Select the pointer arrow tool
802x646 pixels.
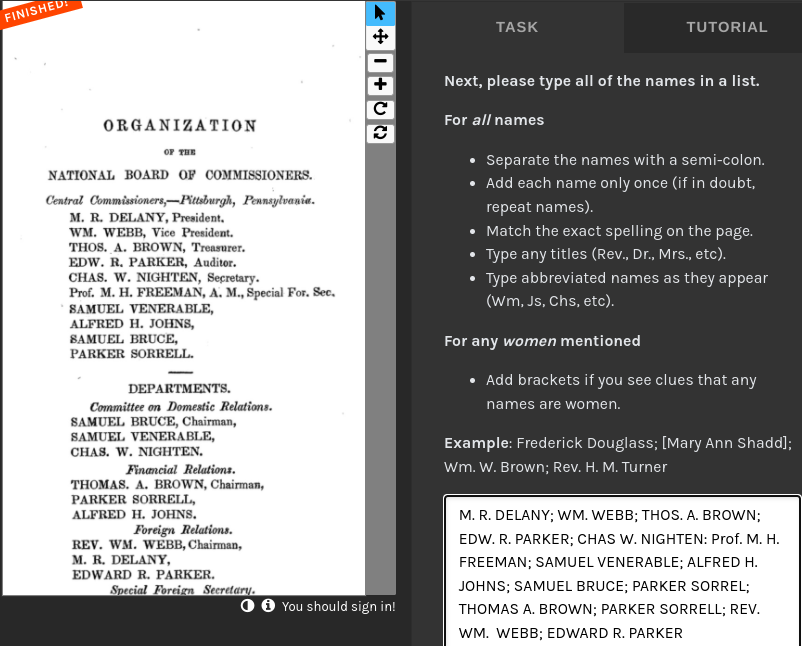(x=380, y=13)
